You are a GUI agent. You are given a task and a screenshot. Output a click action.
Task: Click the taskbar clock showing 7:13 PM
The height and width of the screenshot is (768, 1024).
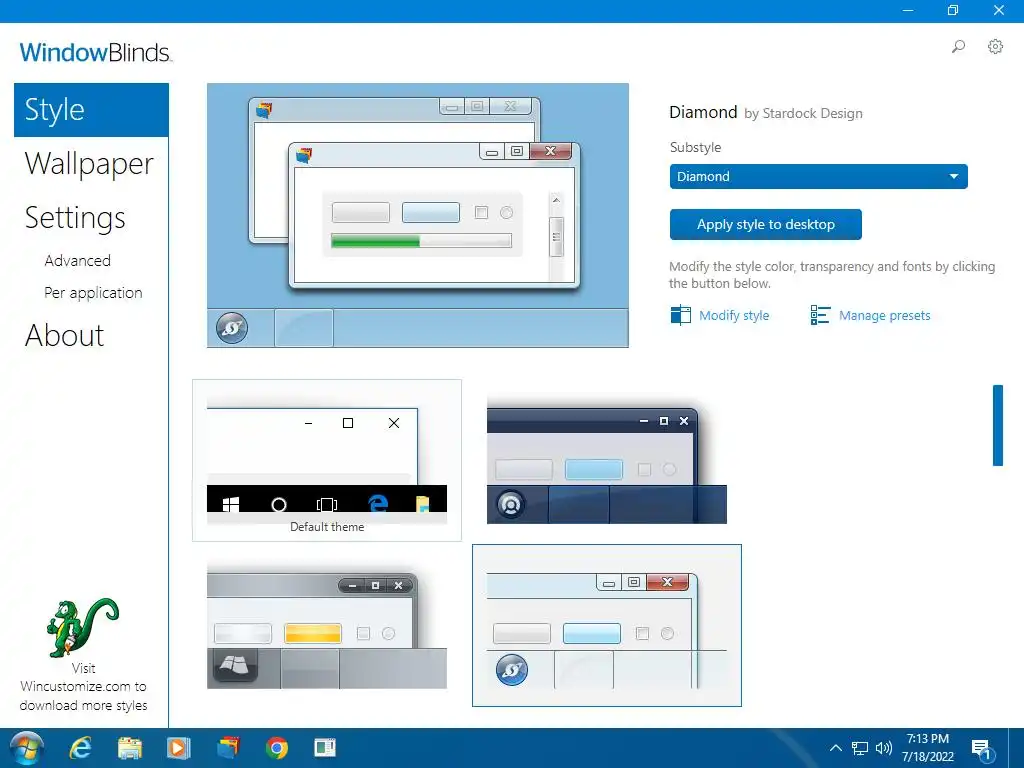coord(927,748)
